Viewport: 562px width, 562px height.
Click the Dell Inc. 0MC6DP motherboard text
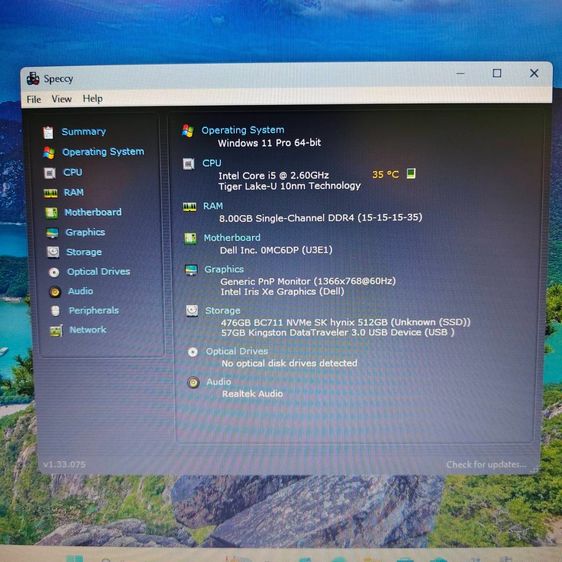[276, 250]
